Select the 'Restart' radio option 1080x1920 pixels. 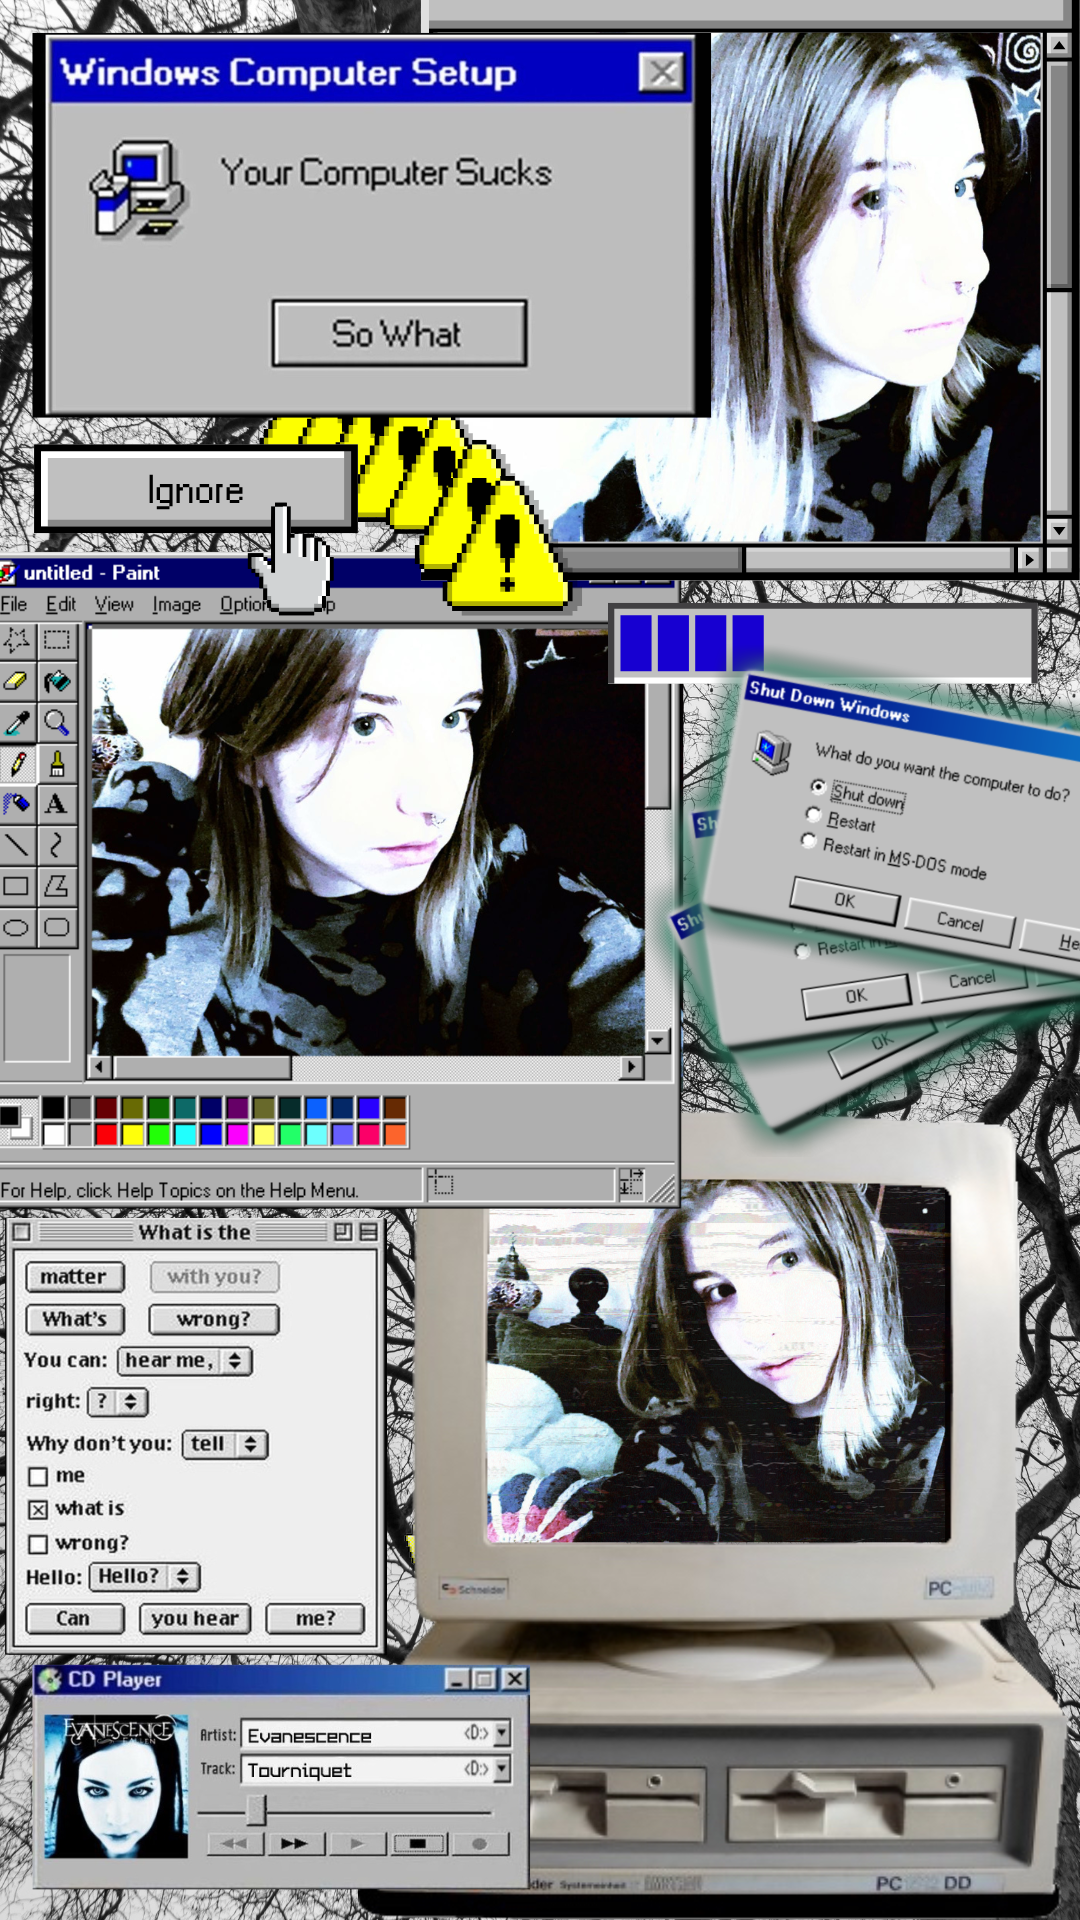coord(813,814)
